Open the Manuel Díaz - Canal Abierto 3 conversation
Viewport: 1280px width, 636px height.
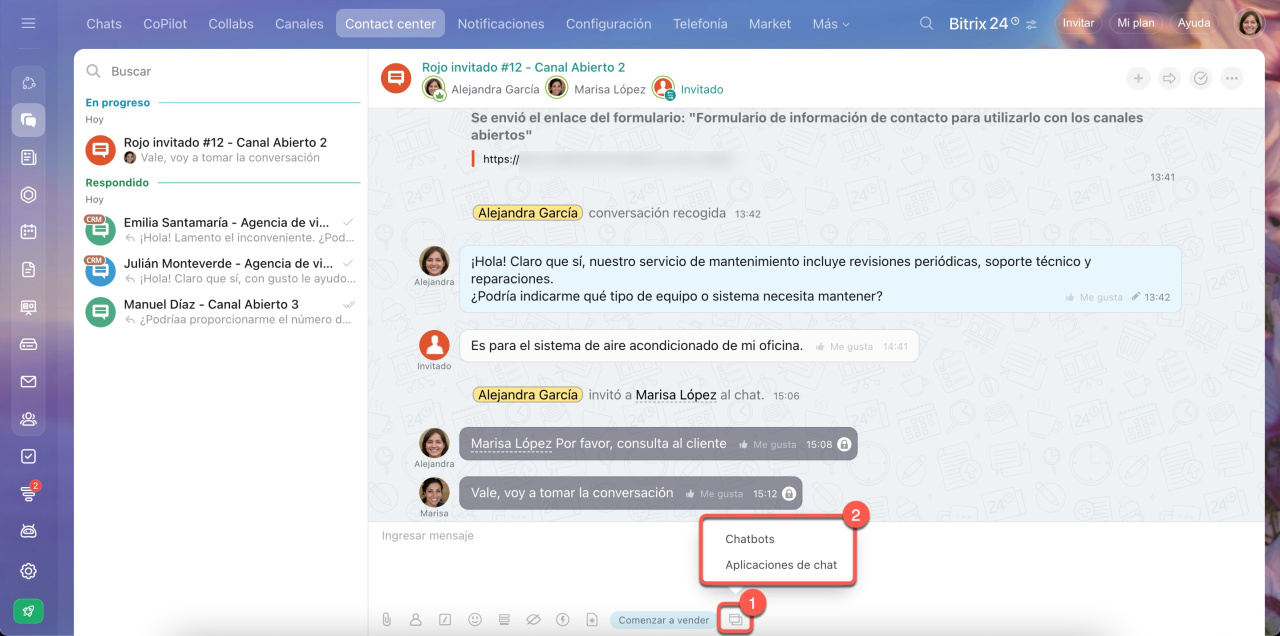(x=221, y=311)
